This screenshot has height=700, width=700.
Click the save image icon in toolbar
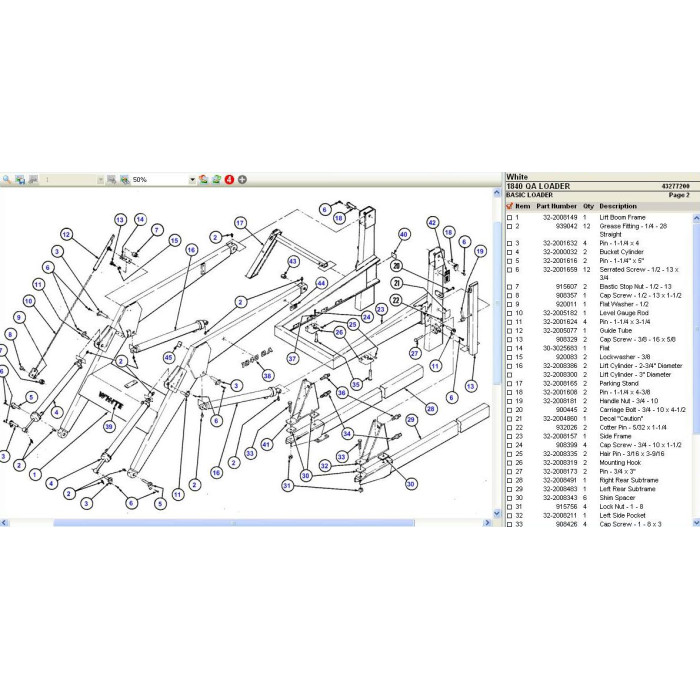[20, 179]
